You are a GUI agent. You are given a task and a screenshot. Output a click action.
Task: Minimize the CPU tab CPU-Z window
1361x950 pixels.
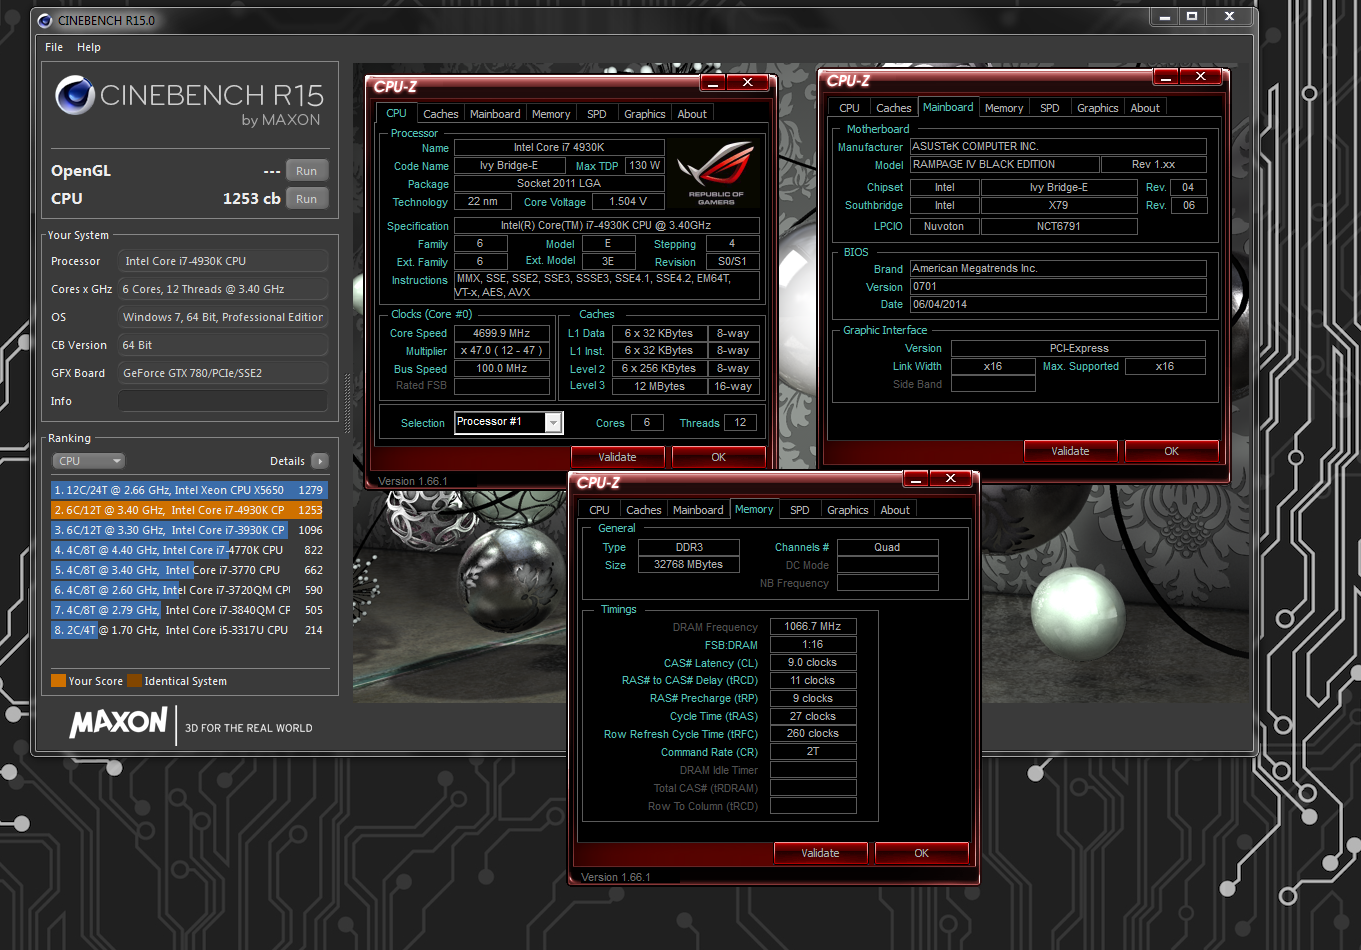712,83
